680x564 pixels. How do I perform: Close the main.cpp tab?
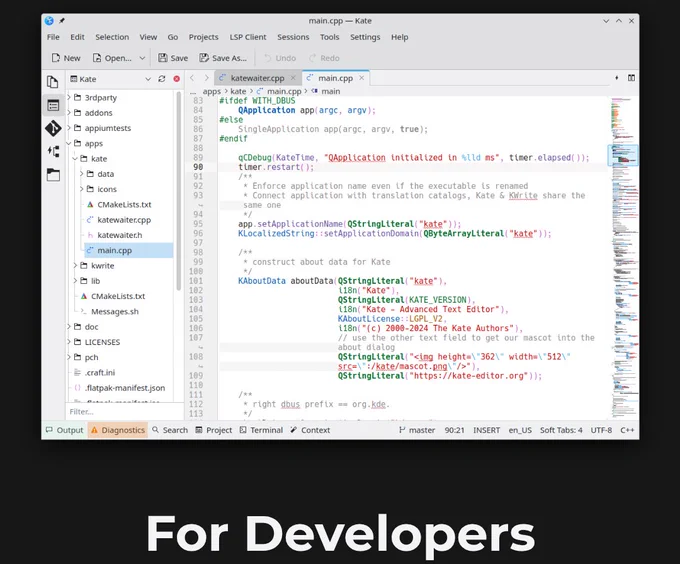[361, 78]
